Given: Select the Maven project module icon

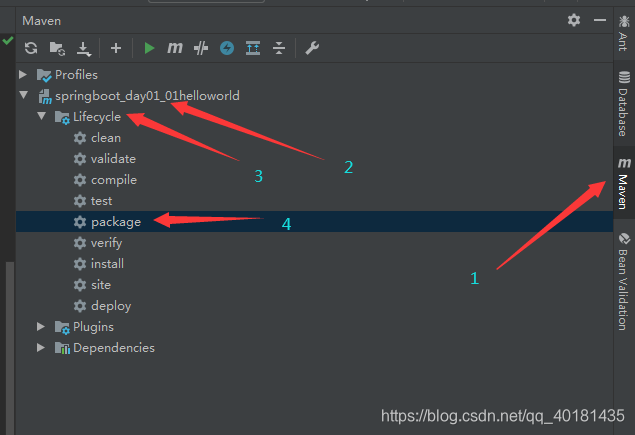Looking at the screenshot, I should point(45,96).
